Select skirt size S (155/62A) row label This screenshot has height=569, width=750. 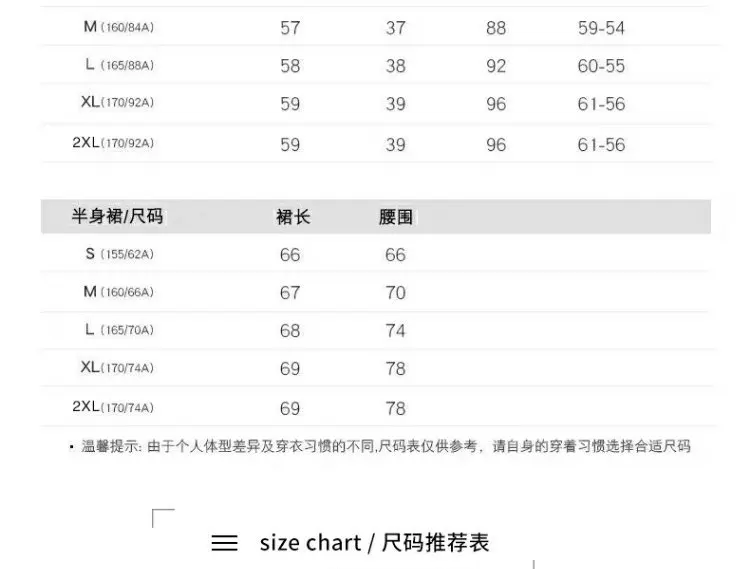point(120,254)
